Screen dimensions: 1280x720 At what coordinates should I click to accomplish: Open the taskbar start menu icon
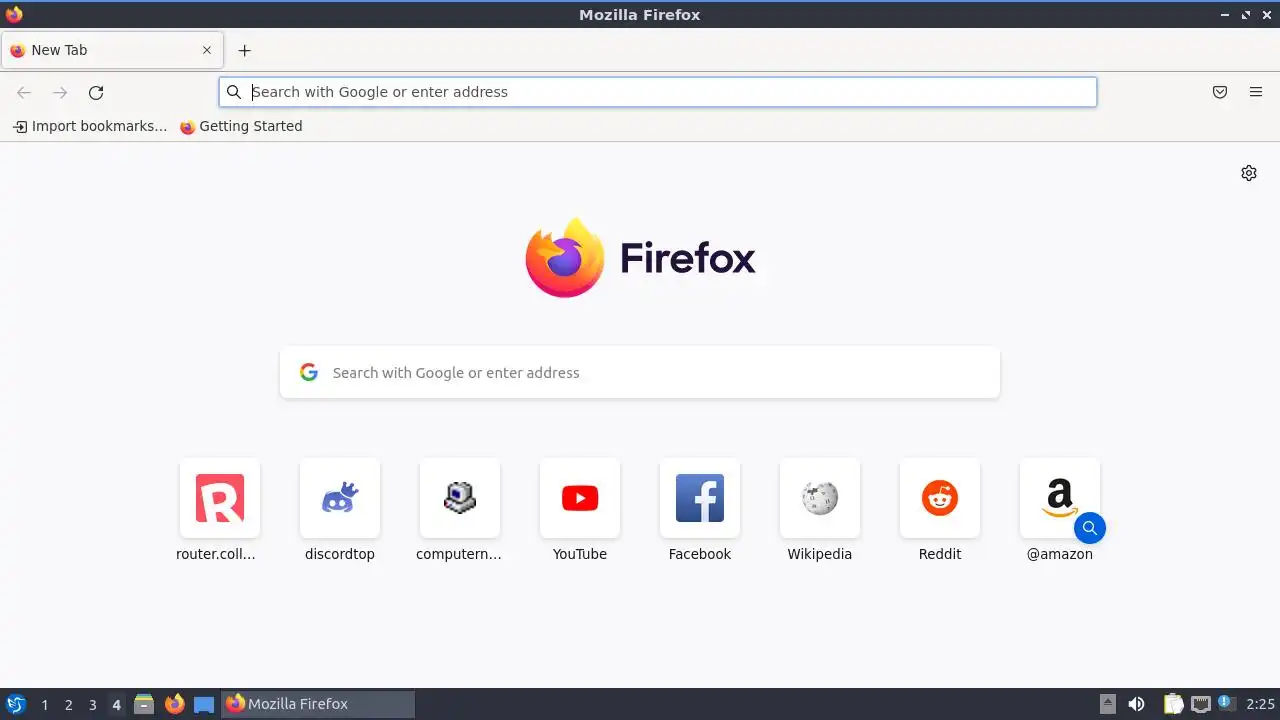click(16, 704)
